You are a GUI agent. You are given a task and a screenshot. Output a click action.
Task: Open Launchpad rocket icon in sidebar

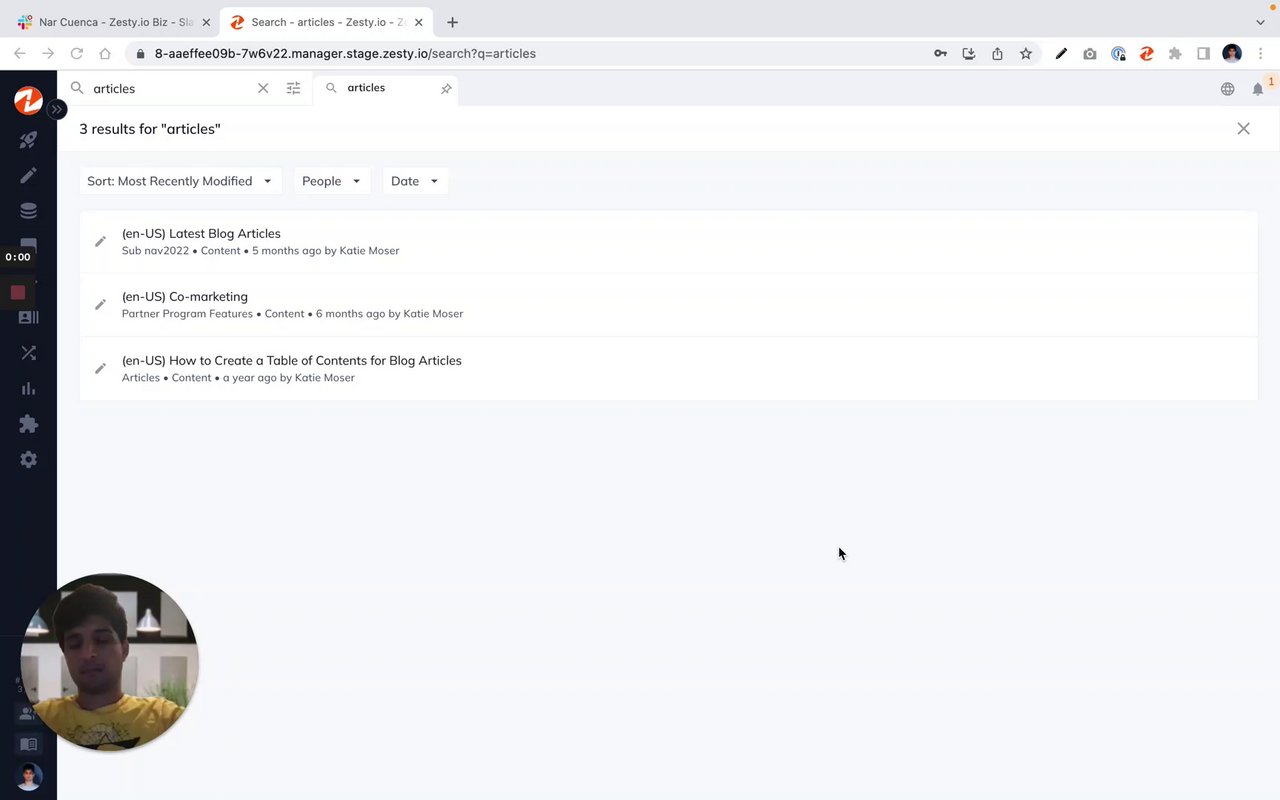click(x=28, y=140)
